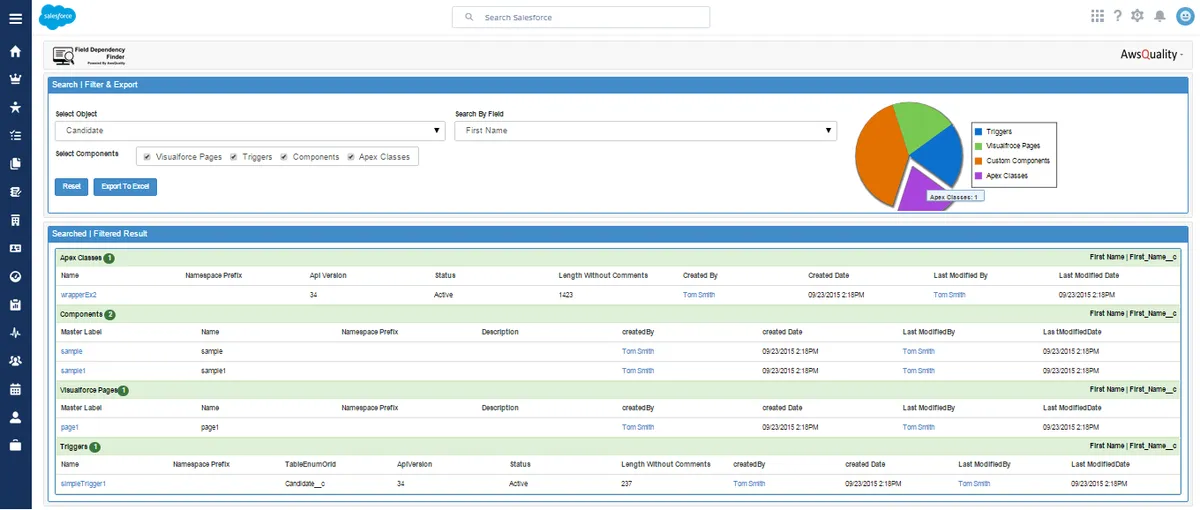
Task: Click the blue Triggers legend swatch
Action: (x=979, y=131)
